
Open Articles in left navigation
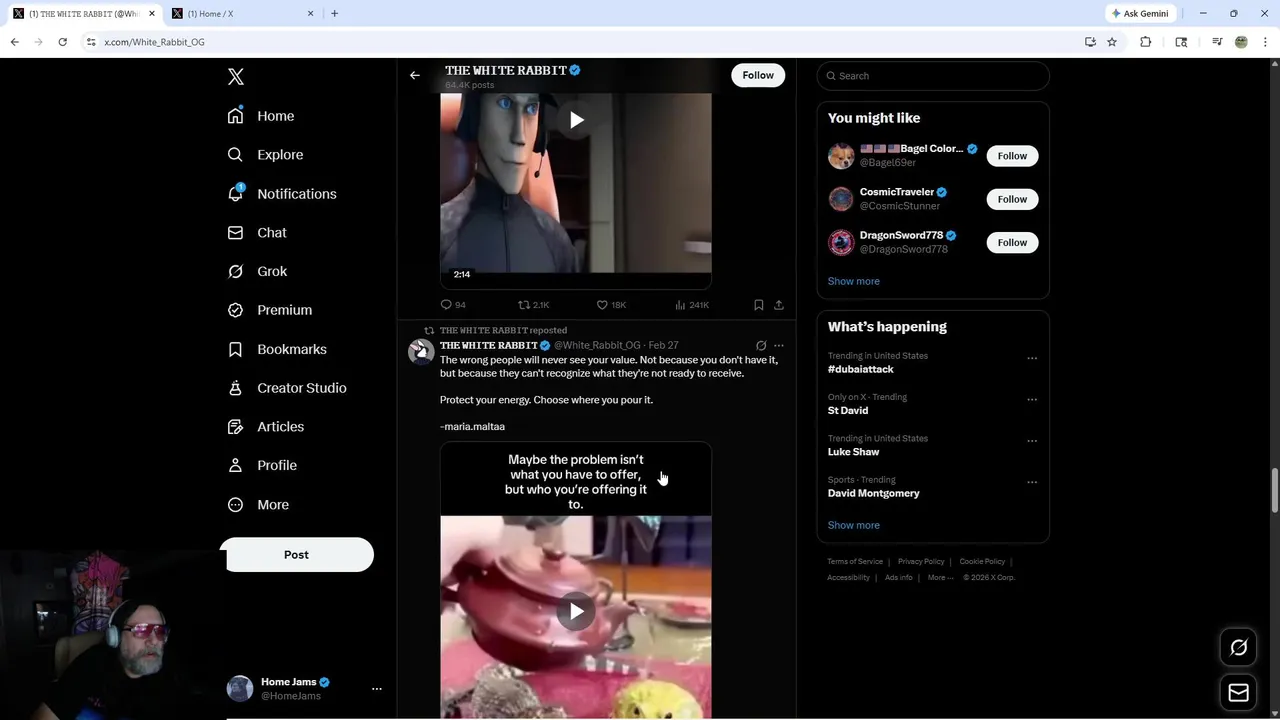tap(266, 427)
